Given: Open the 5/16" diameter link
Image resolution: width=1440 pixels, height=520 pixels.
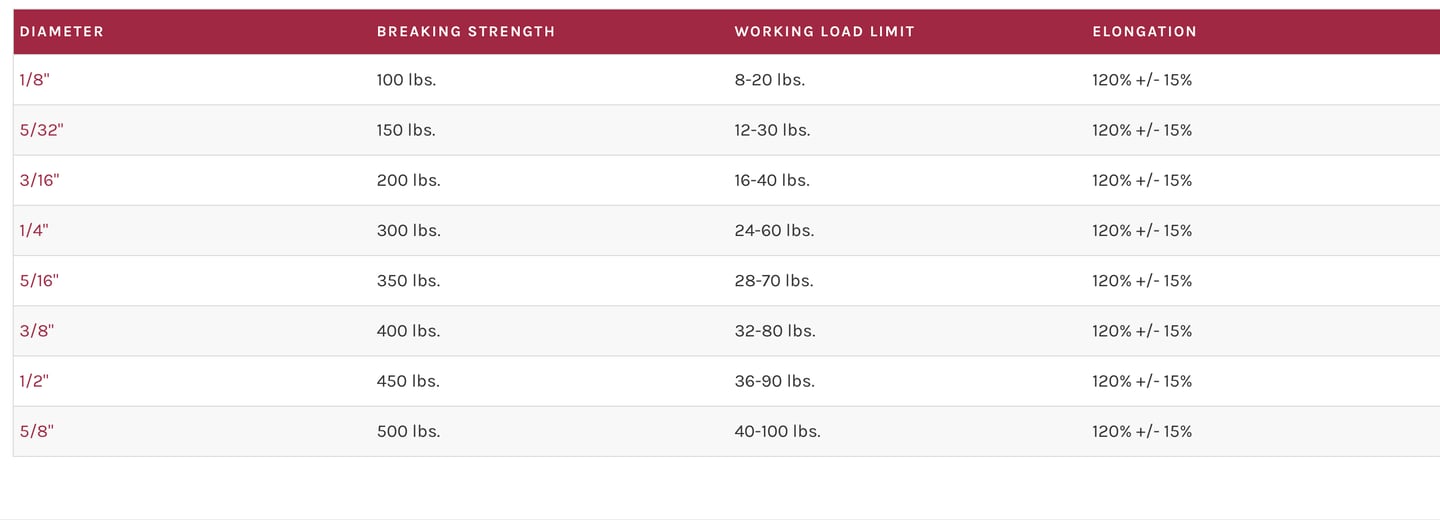Looking at the screenshot, I should point(39,280).
